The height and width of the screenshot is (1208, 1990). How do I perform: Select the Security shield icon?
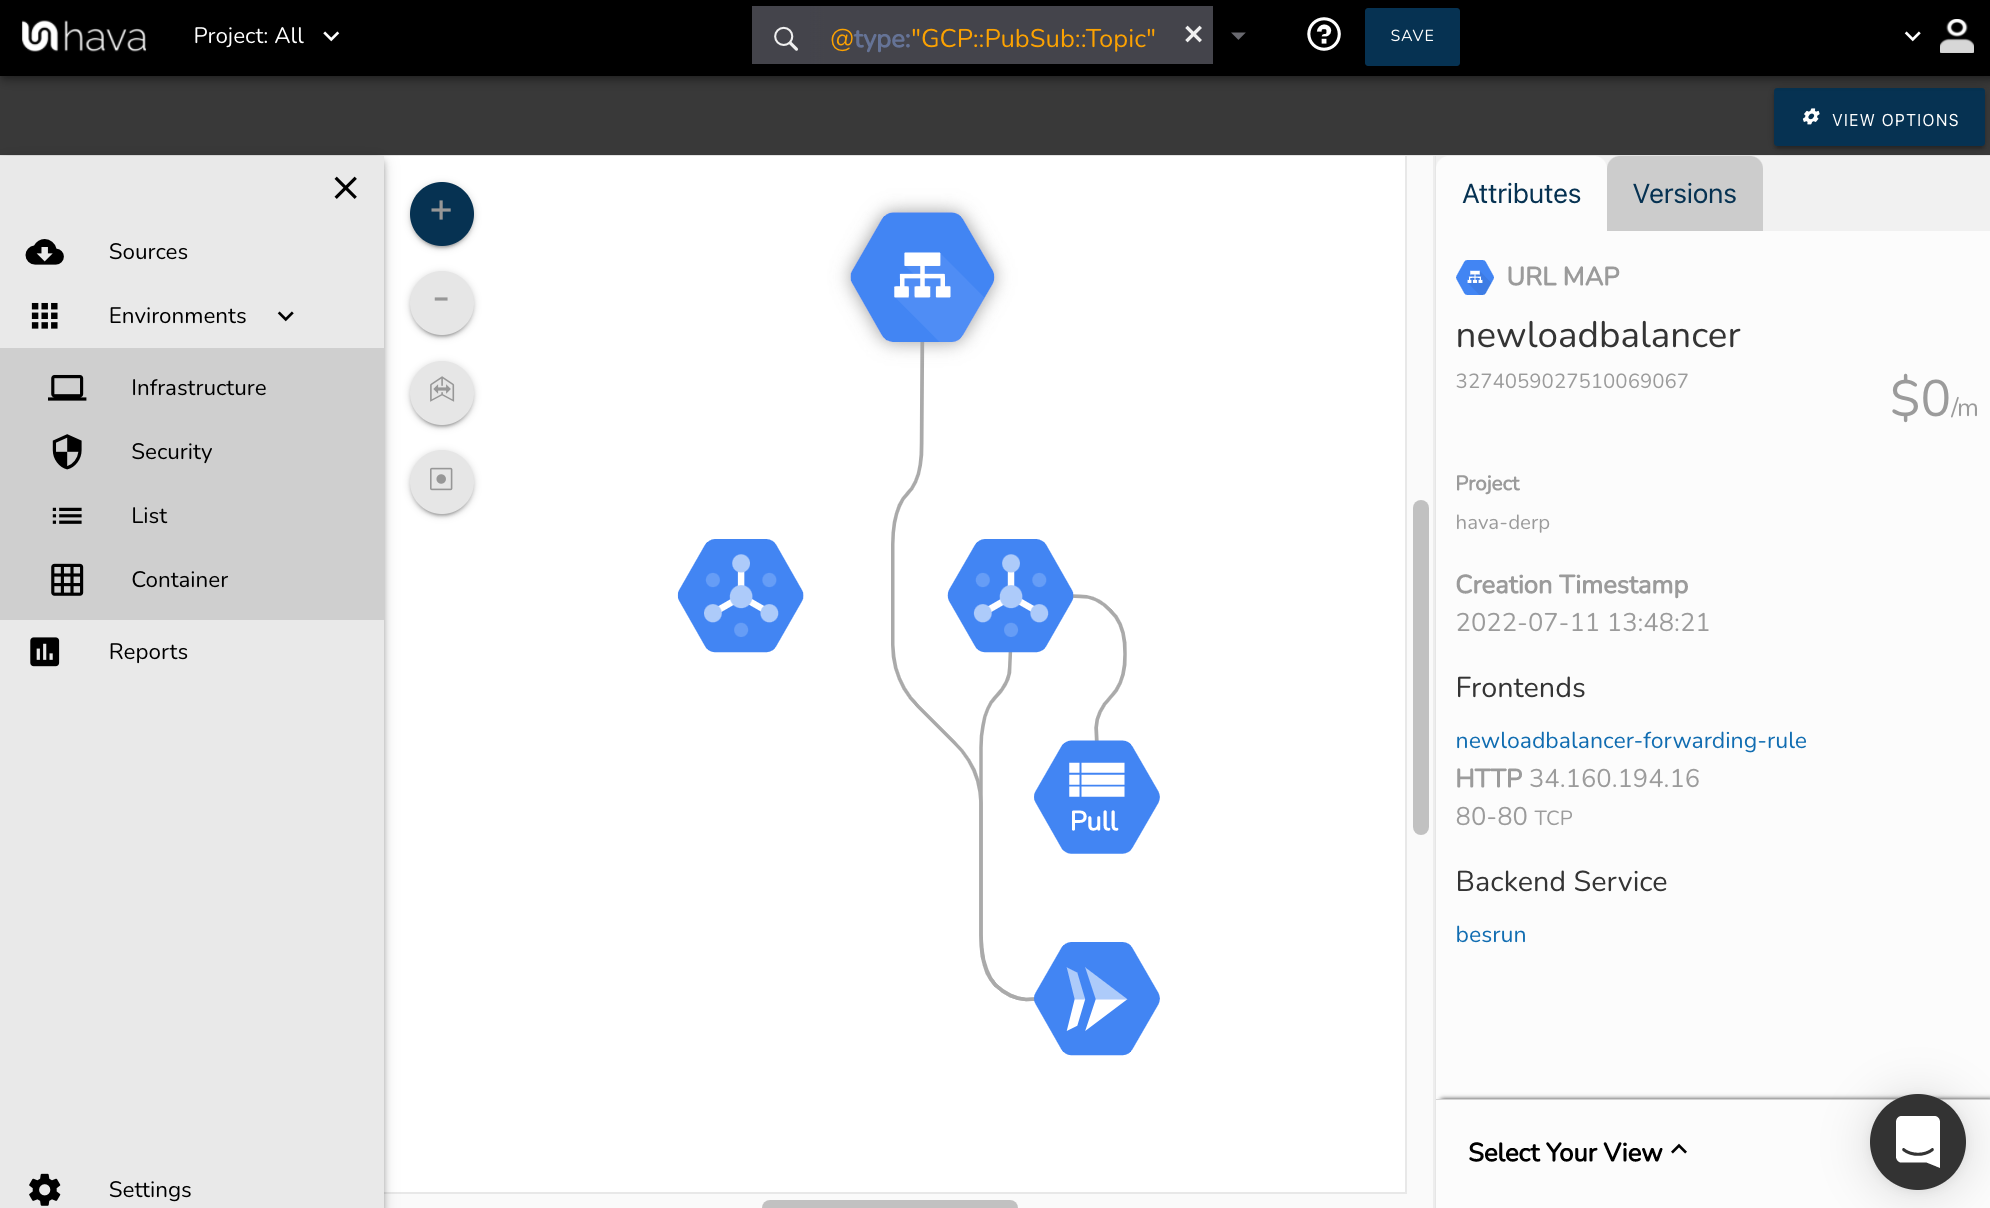click(x=66, y=451)
